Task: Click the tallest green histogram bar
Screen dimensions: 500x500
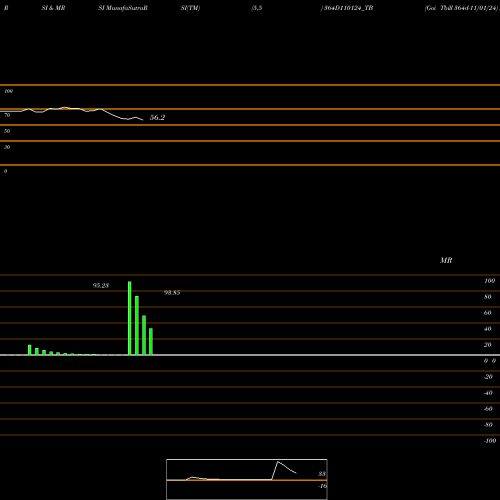Action: coord(130,318)
